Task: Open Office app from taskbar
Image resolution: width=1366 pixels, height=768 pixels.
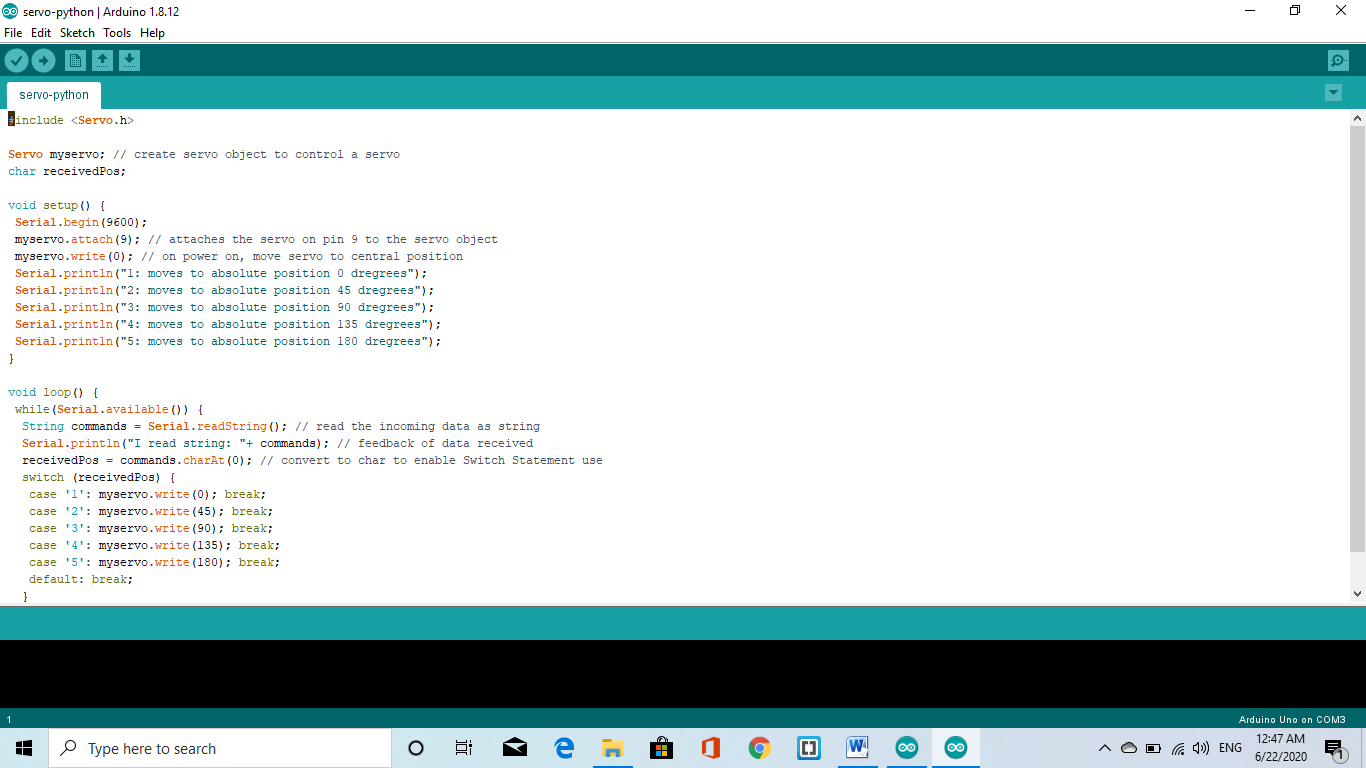Action: coord(711,748)
